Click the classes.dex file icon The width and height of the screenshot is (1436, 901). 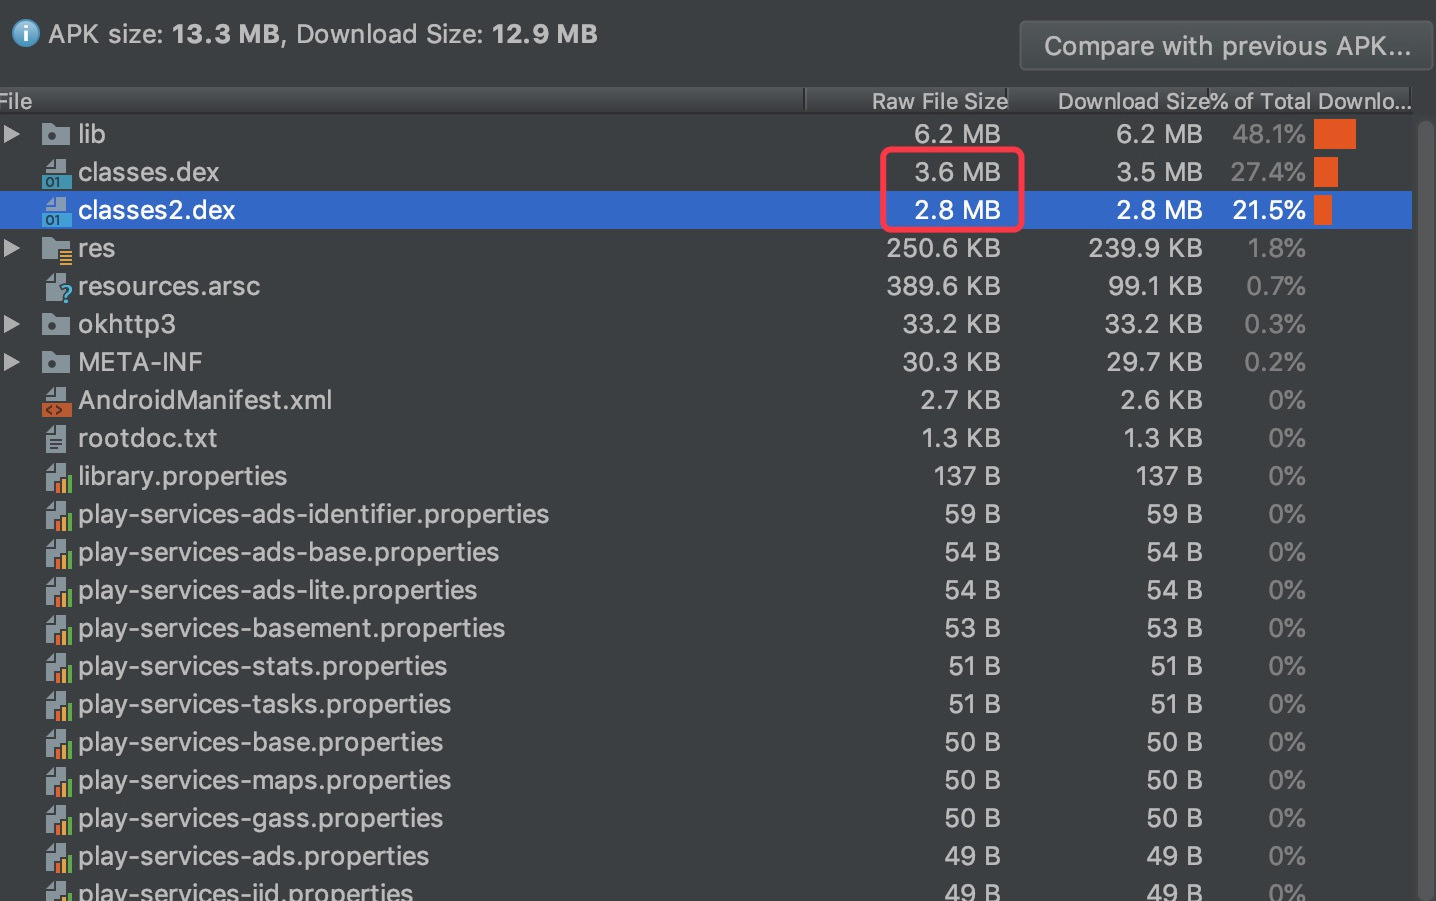point(56,173)
